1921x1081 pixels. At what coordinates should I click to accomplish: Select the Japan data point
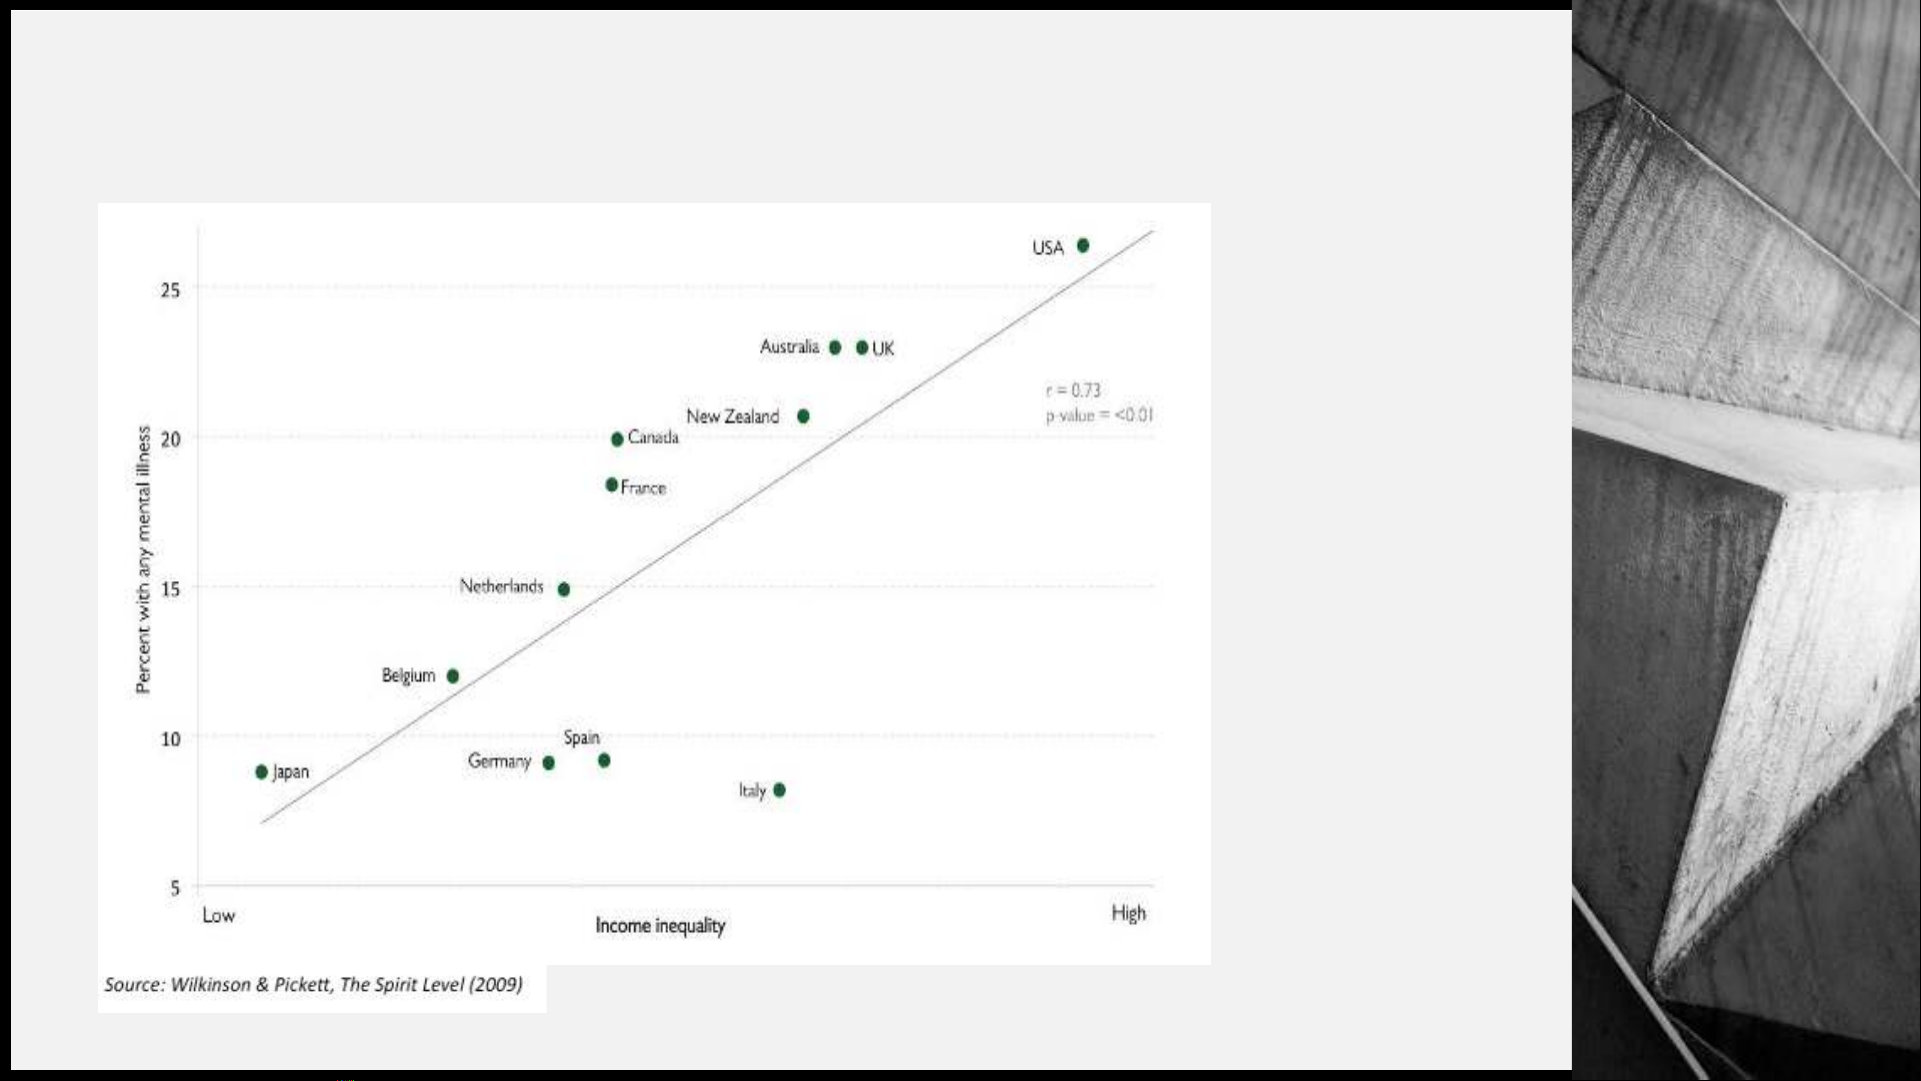click(262, 772)
